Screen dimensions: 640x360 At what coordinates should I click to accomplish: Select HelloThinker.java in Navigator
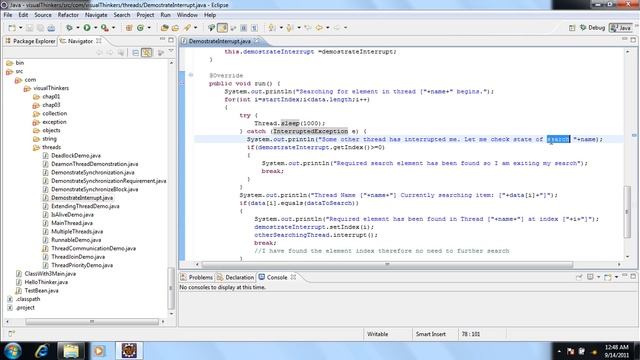click(46, 282)
